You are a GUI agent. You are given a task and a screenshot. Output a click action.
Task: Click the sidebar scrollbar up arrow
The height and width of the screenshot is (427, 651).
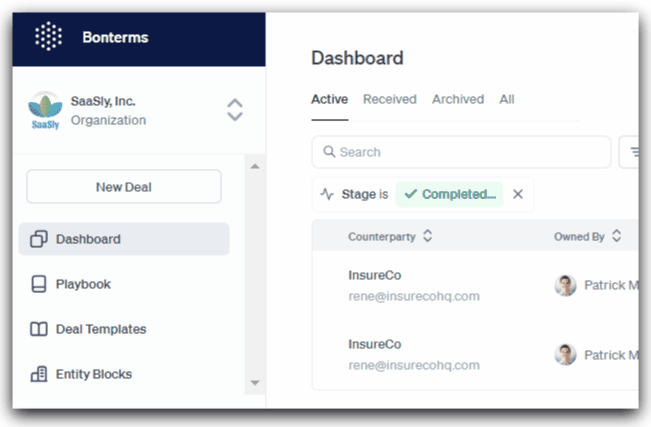[x=255, y=167]
